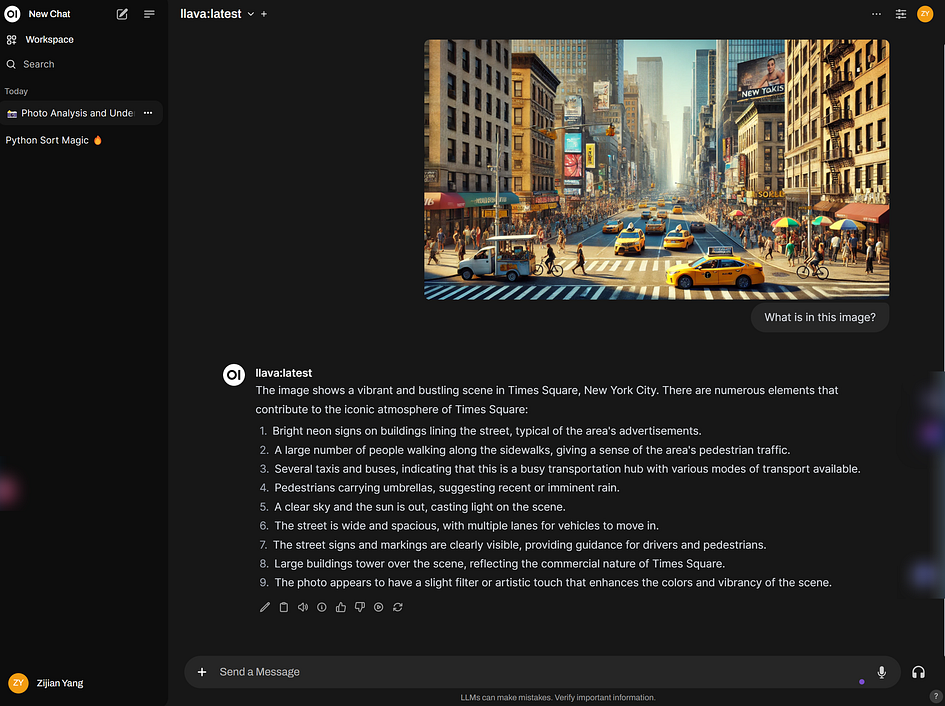This screenshot has width=945, height=706.
Task: Read the response aloud with the speaker icon
Action: click(x=303, y=607)
